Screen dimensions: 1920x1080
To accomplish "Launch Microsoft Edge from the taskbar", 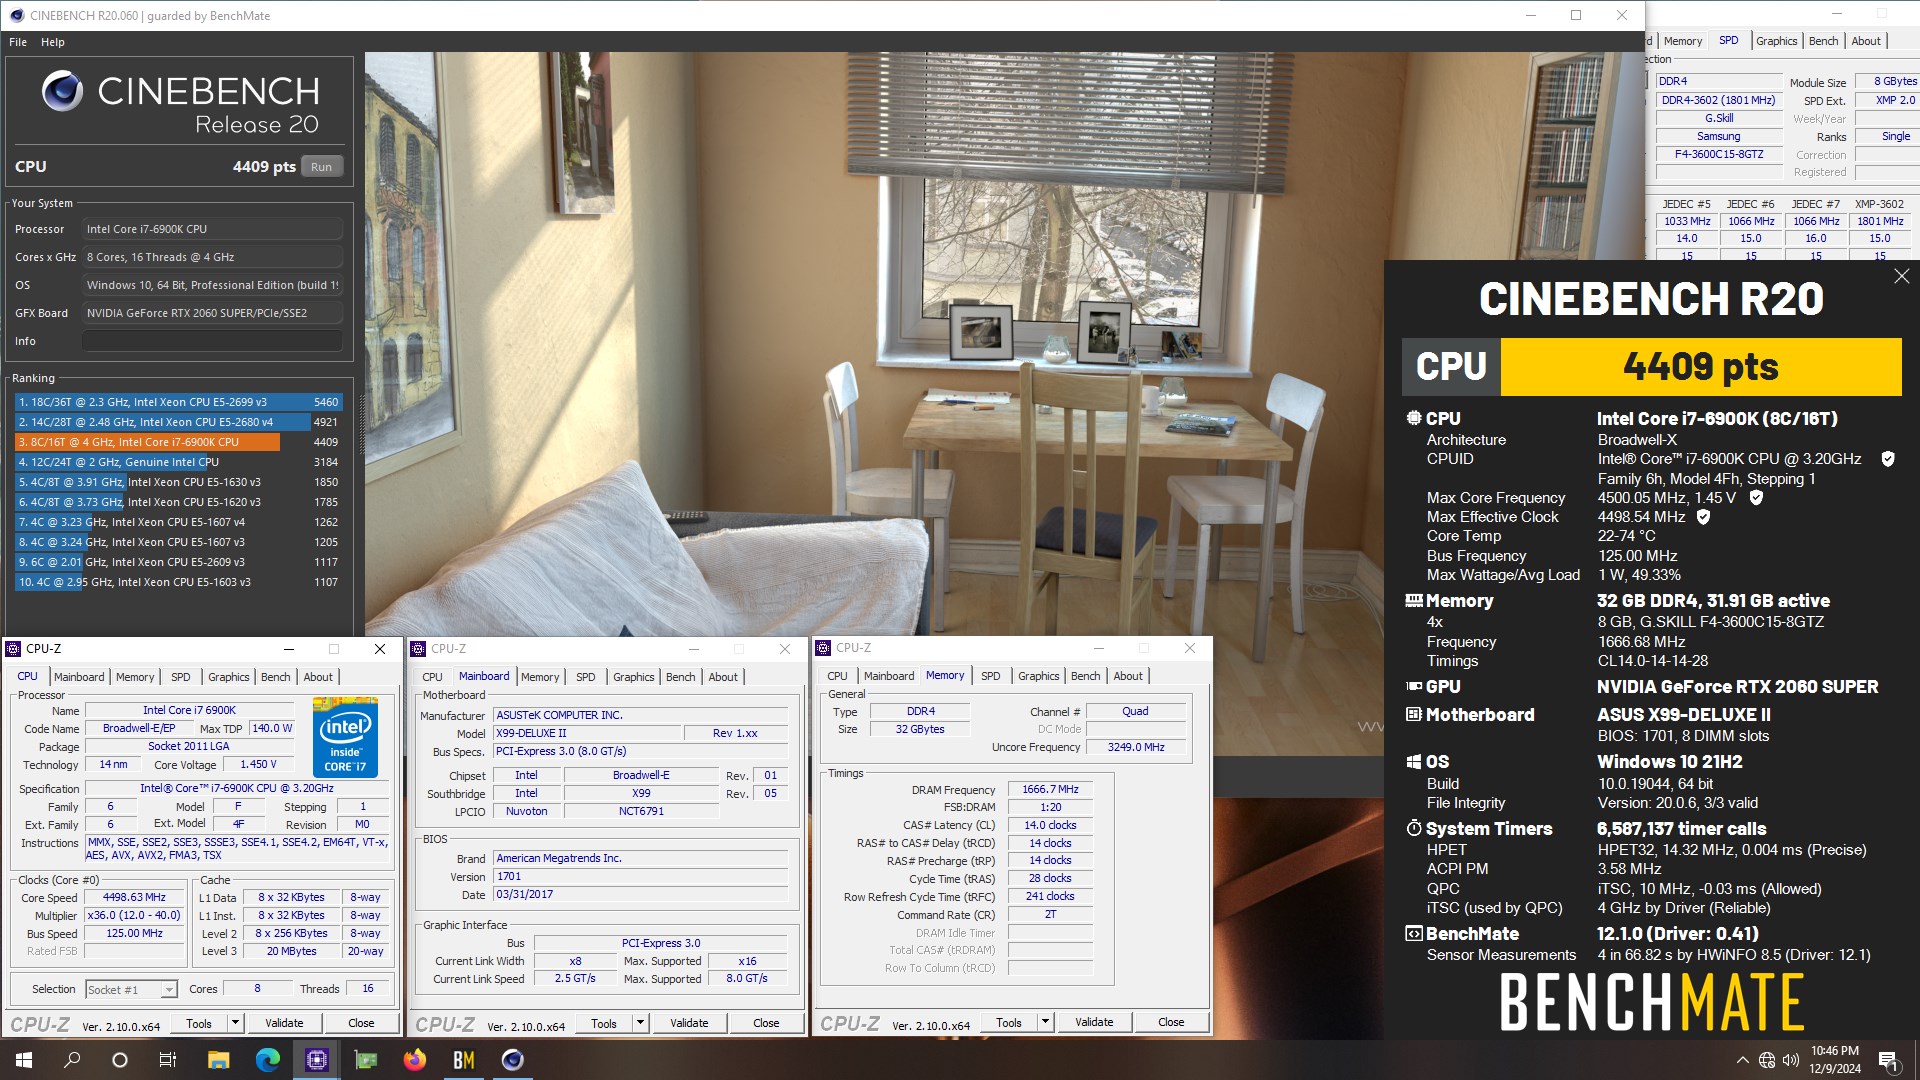I will pos(267,1060).
